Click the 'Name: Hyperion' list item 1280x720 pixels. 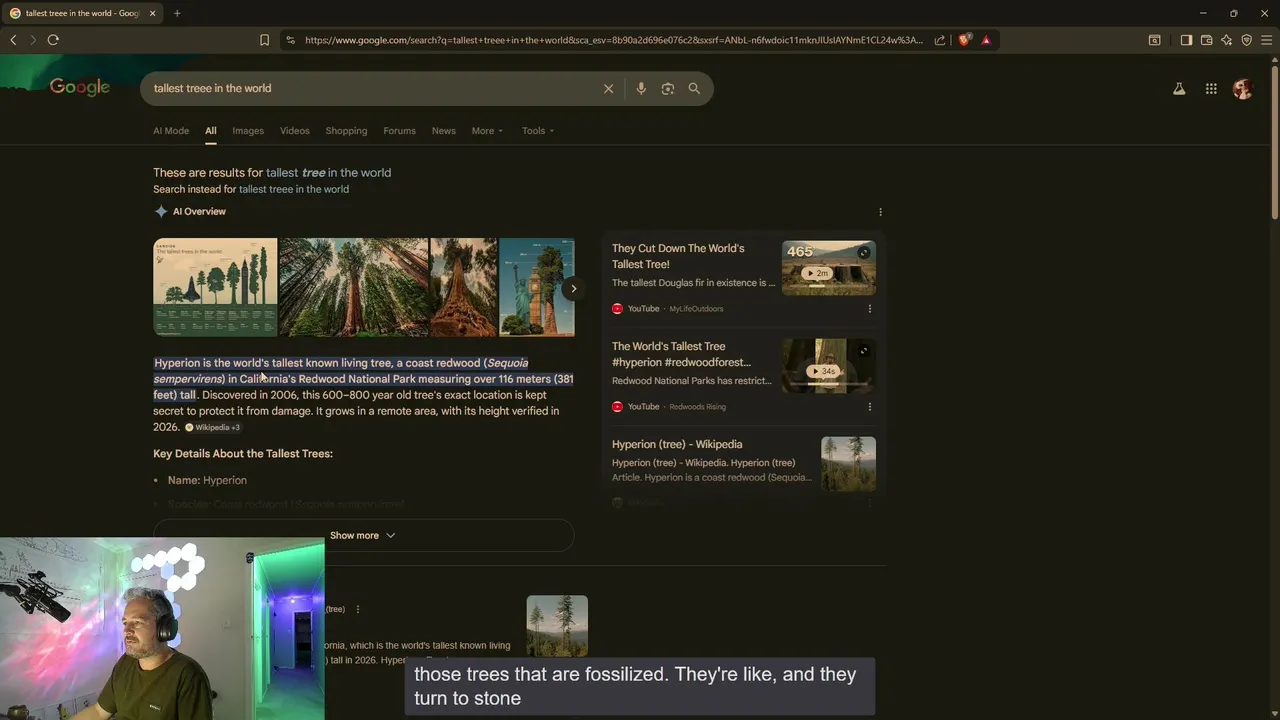[x=207, y=480]
